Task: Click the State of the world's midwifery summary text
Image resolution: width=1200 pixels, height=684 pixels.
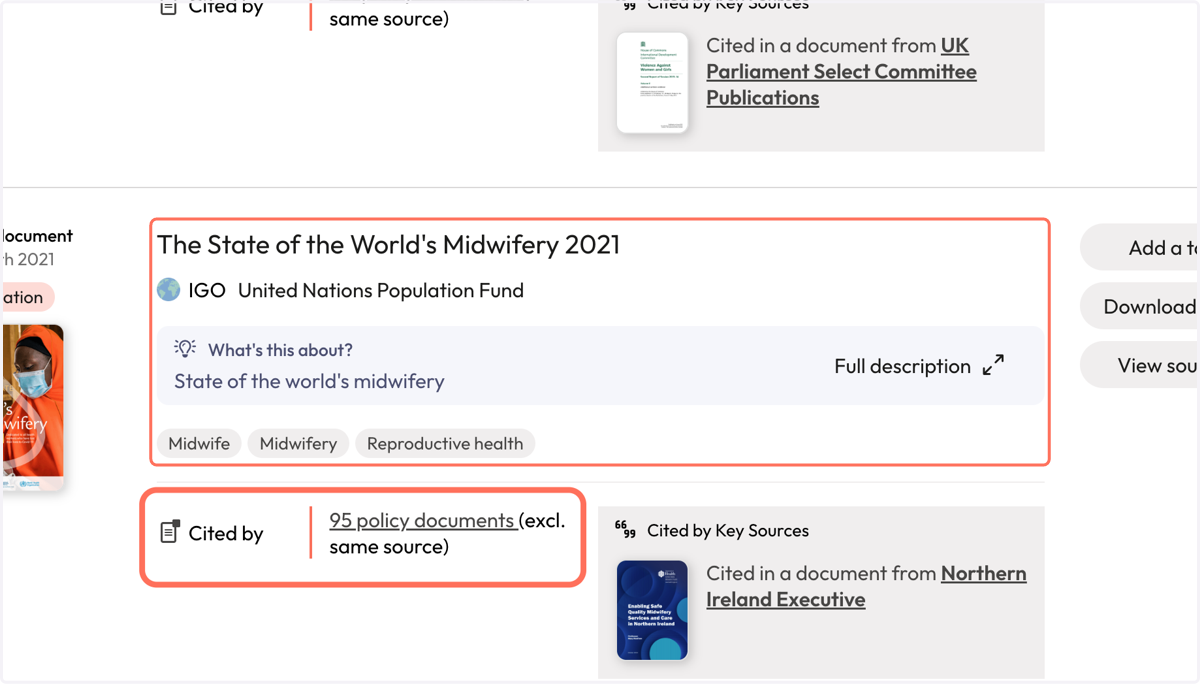Action: (x=309, y=381)
